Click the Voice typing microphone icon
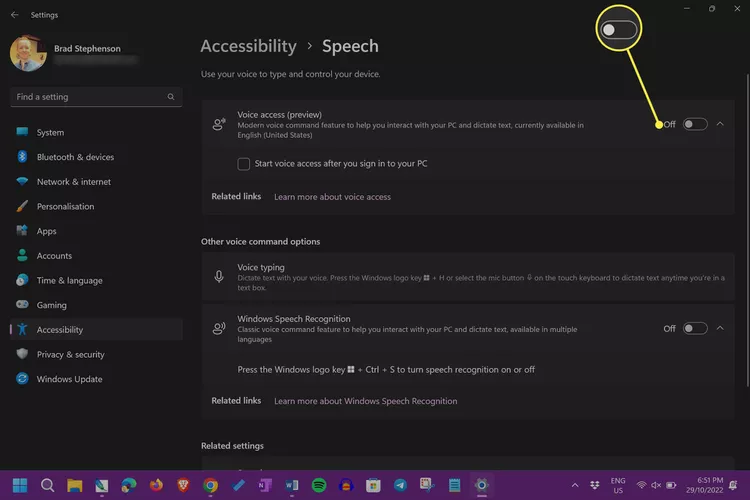 [x=219, y=277]
